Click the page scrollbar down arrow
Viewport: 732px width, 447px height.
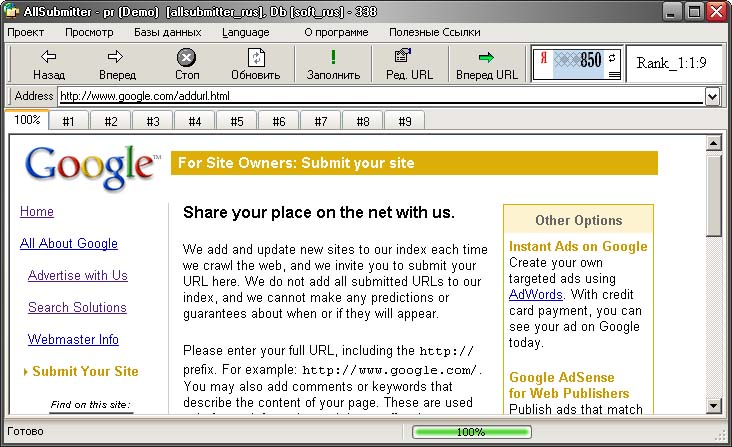click(713, 406)
